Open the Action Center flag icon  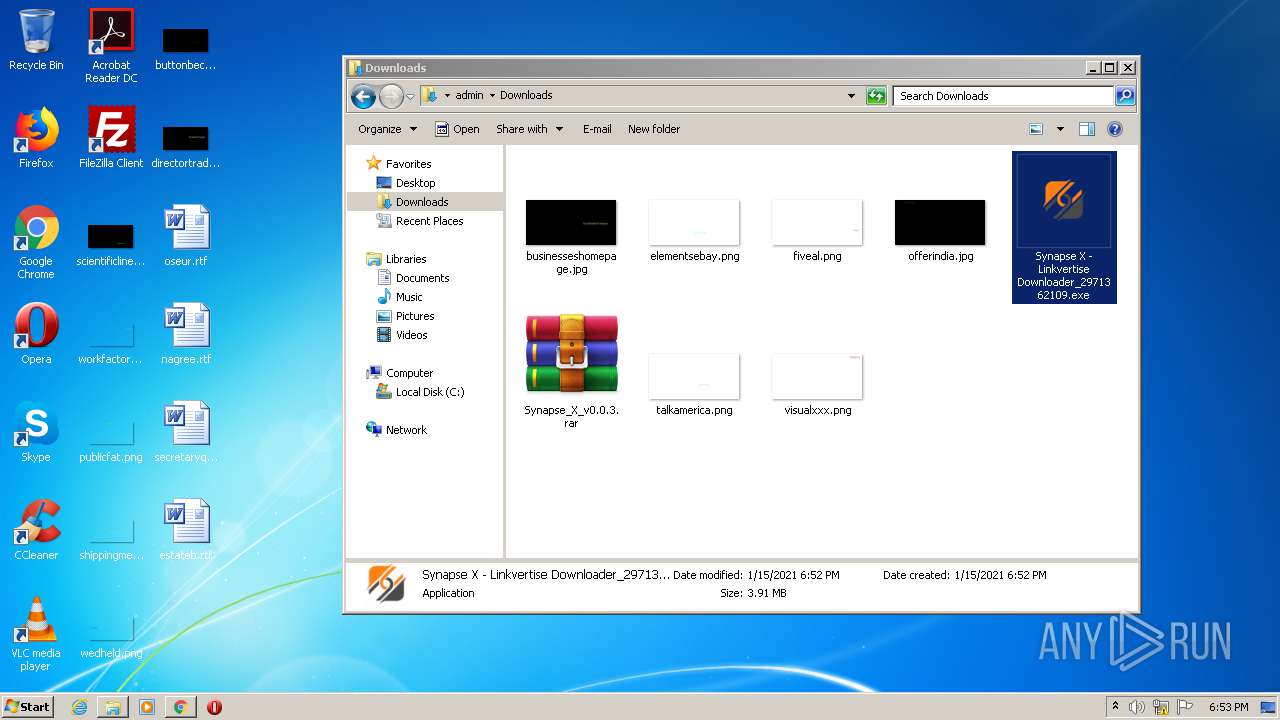pyautogui.click(x=1186, y=707)
